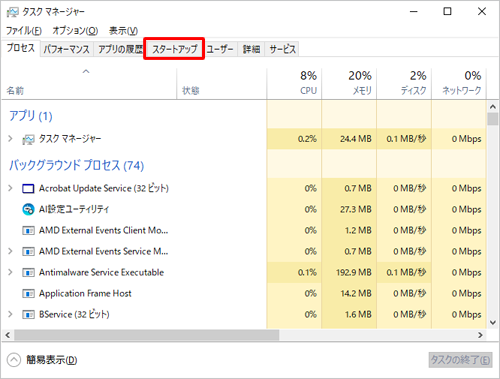Switch to the ユーザー tab

click(220, 49)
